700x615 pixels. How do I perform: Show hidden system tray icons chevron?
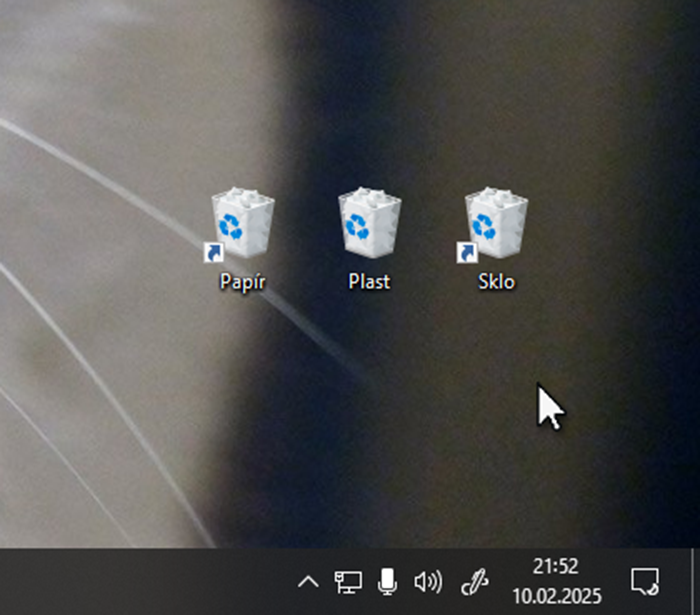click(308, 582)
